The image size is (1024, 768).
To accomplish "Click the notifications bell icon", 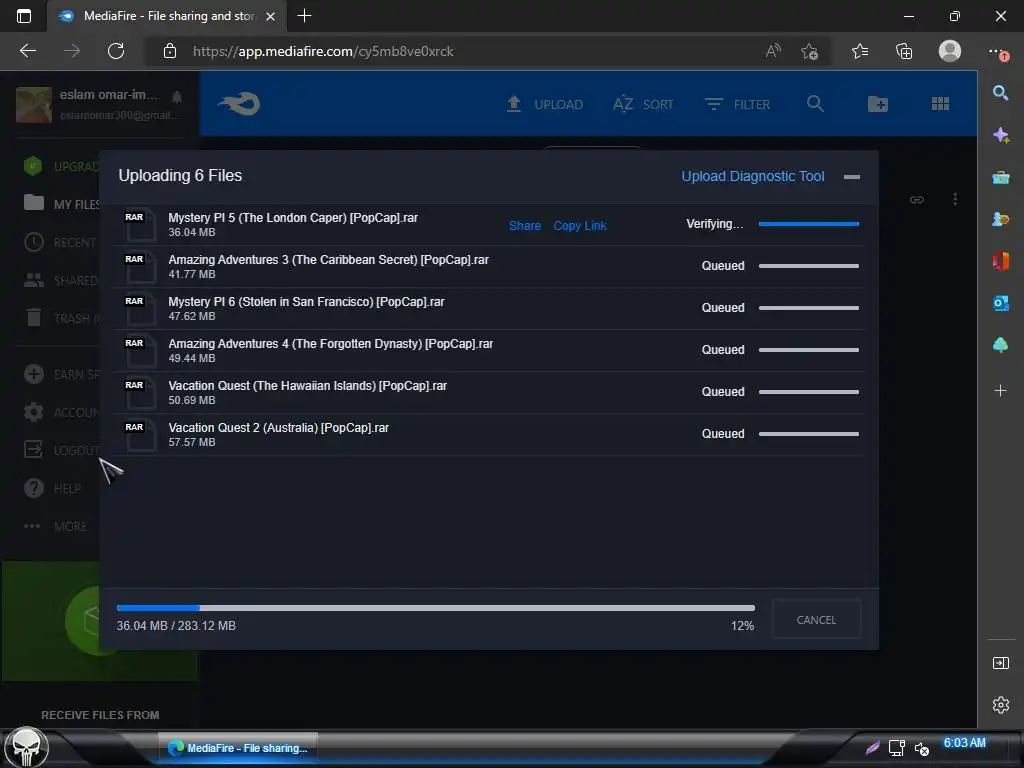I will pos(176,97).
